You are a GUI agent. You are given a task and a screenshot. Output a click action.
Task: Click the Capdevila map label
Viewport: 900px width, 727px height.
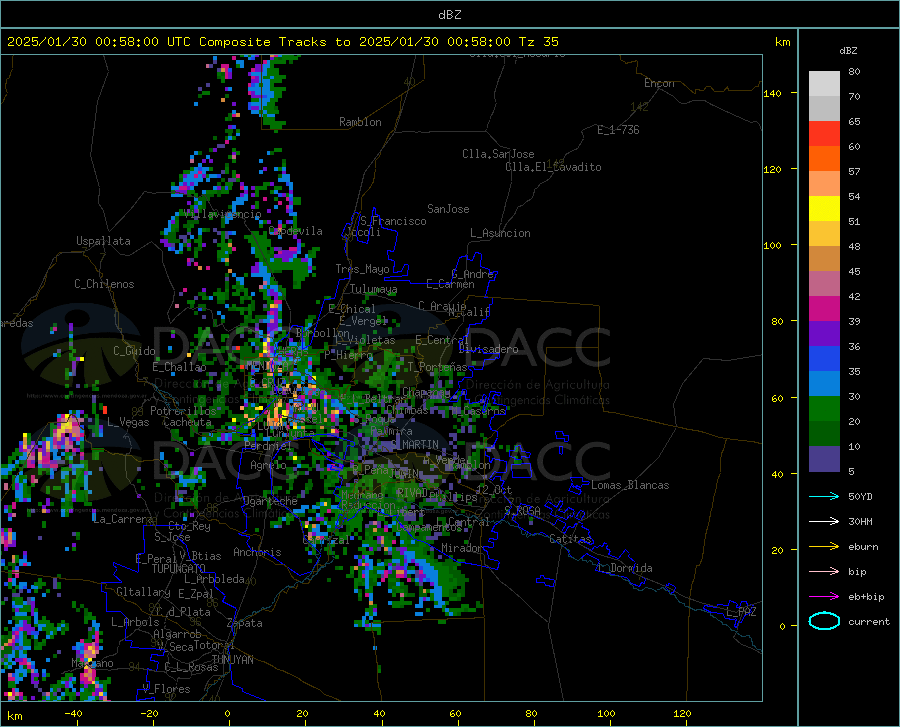296,231
